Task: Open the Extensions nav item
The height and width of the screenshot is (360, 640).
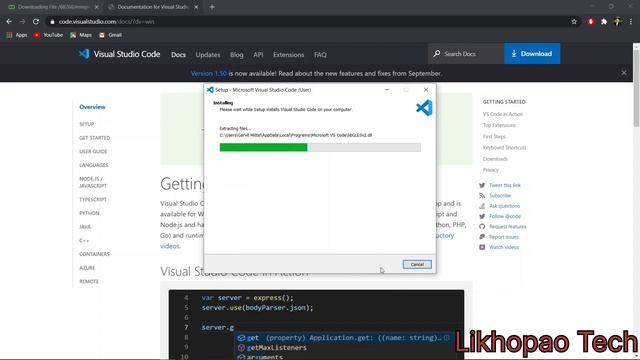Action: (289, 55)
